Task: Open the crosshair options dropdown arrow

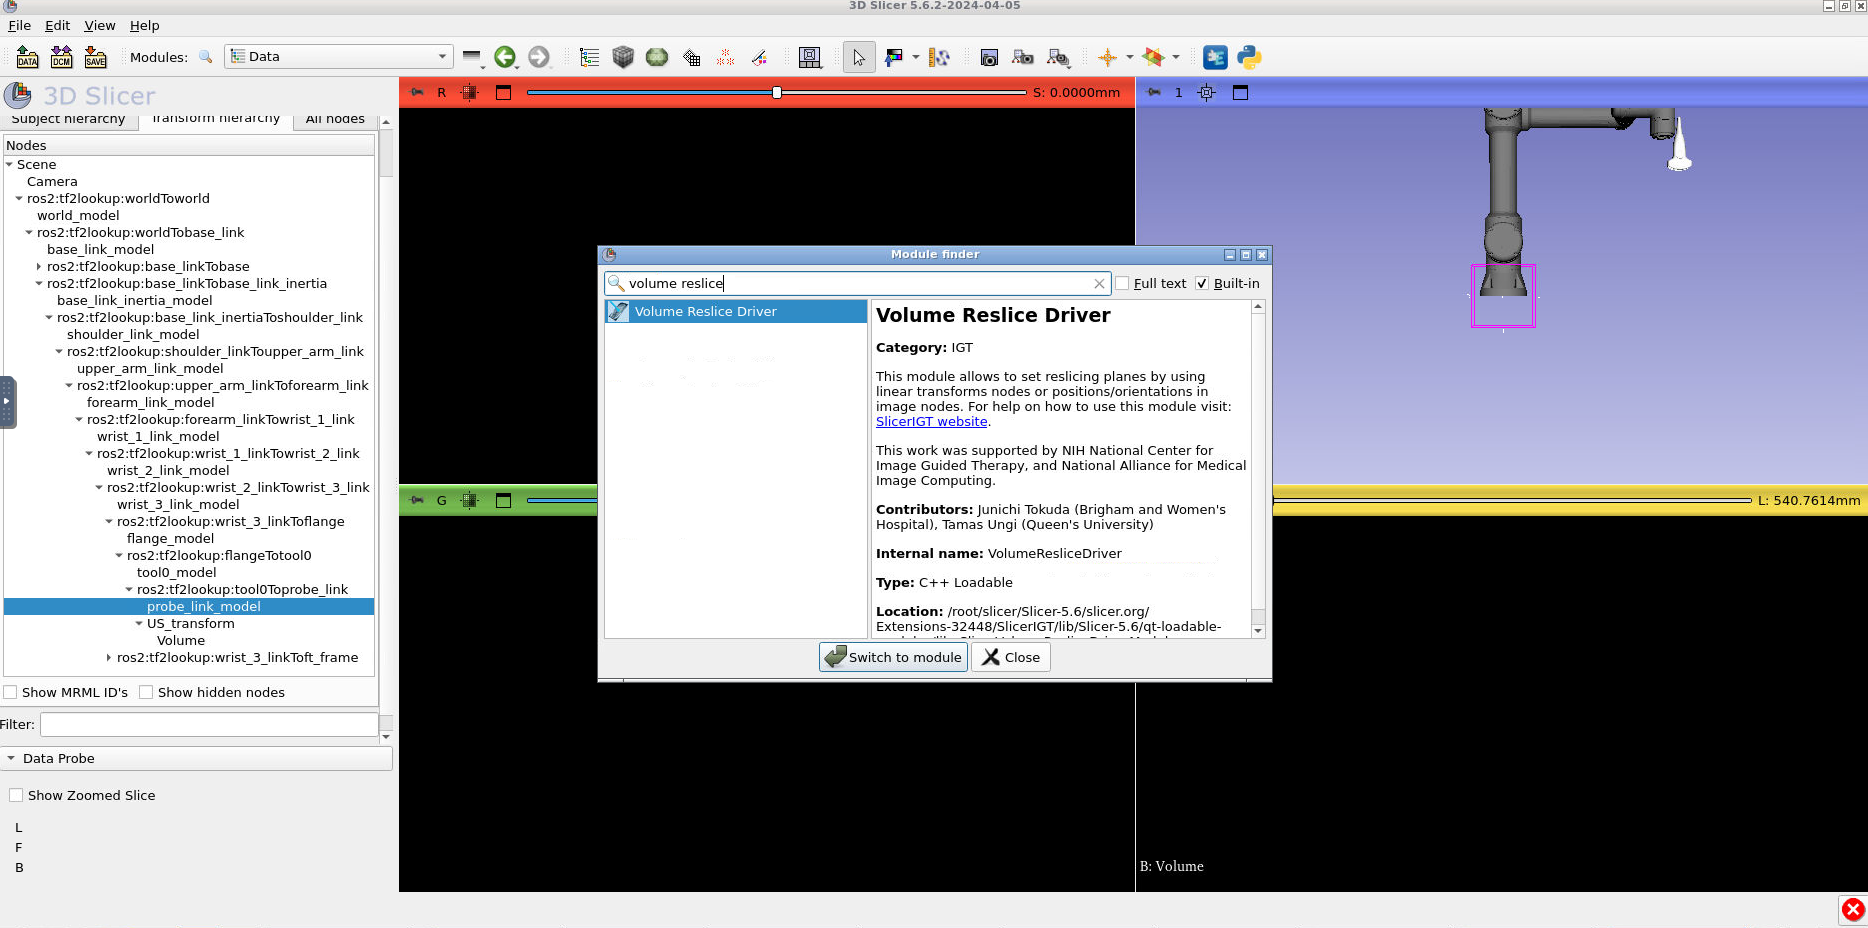Action: 1130,57
